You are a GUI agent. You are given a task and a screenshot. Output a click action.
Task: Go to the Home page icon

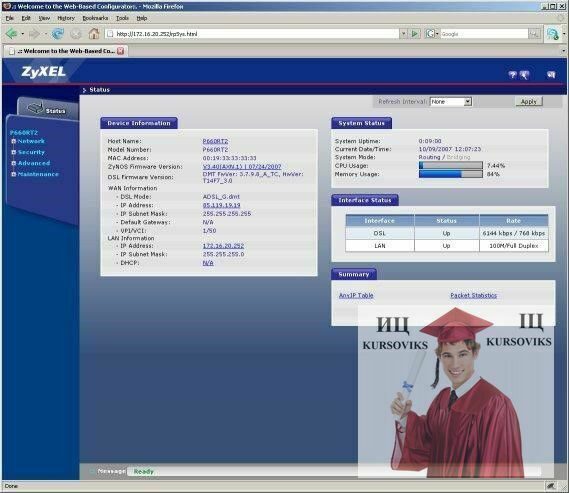tap(94, 34)
